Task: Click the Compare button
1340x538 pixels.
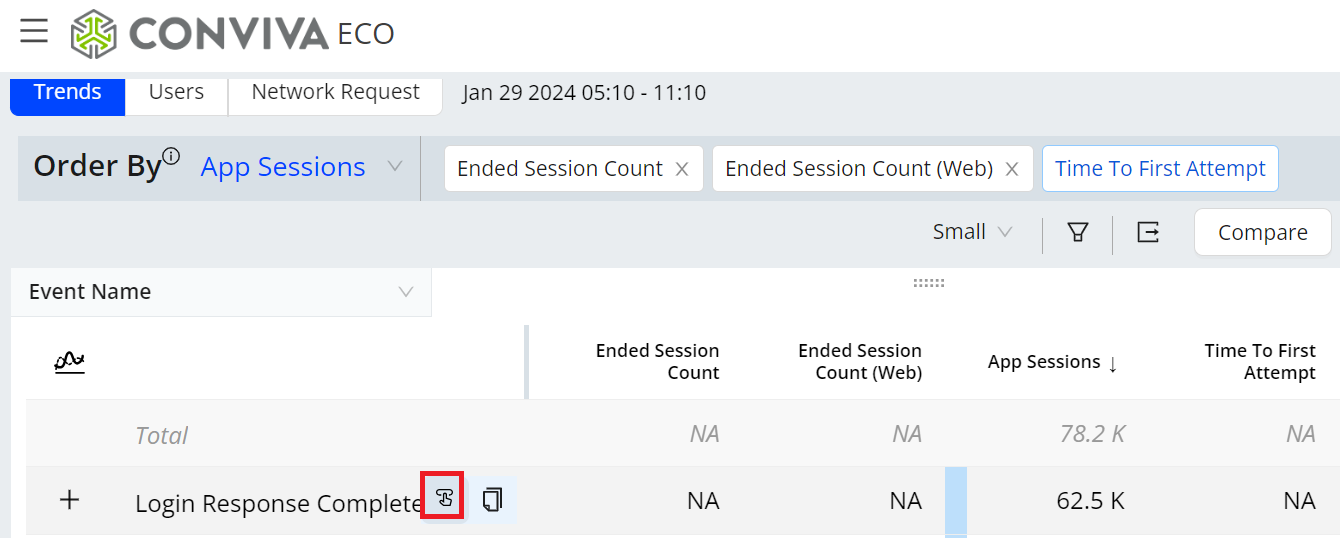Action: 1262,232
